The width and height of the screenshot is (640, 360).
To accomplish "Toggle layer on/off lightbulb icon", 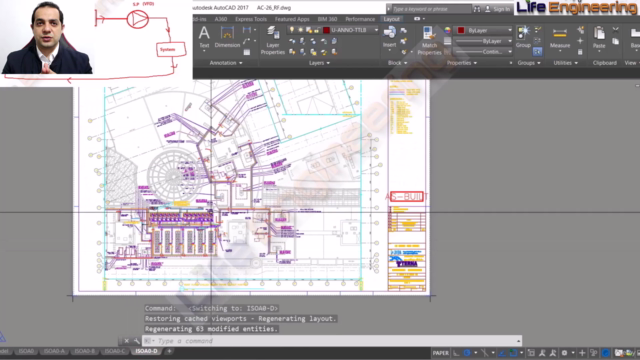I will pyautogui.click(x=292, y=30).
